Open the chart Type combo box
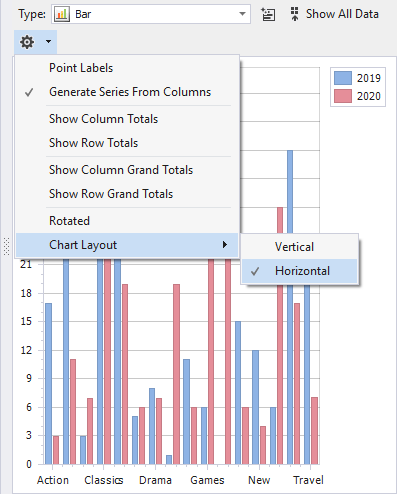 pyautogui.click(x=151, y=14)
